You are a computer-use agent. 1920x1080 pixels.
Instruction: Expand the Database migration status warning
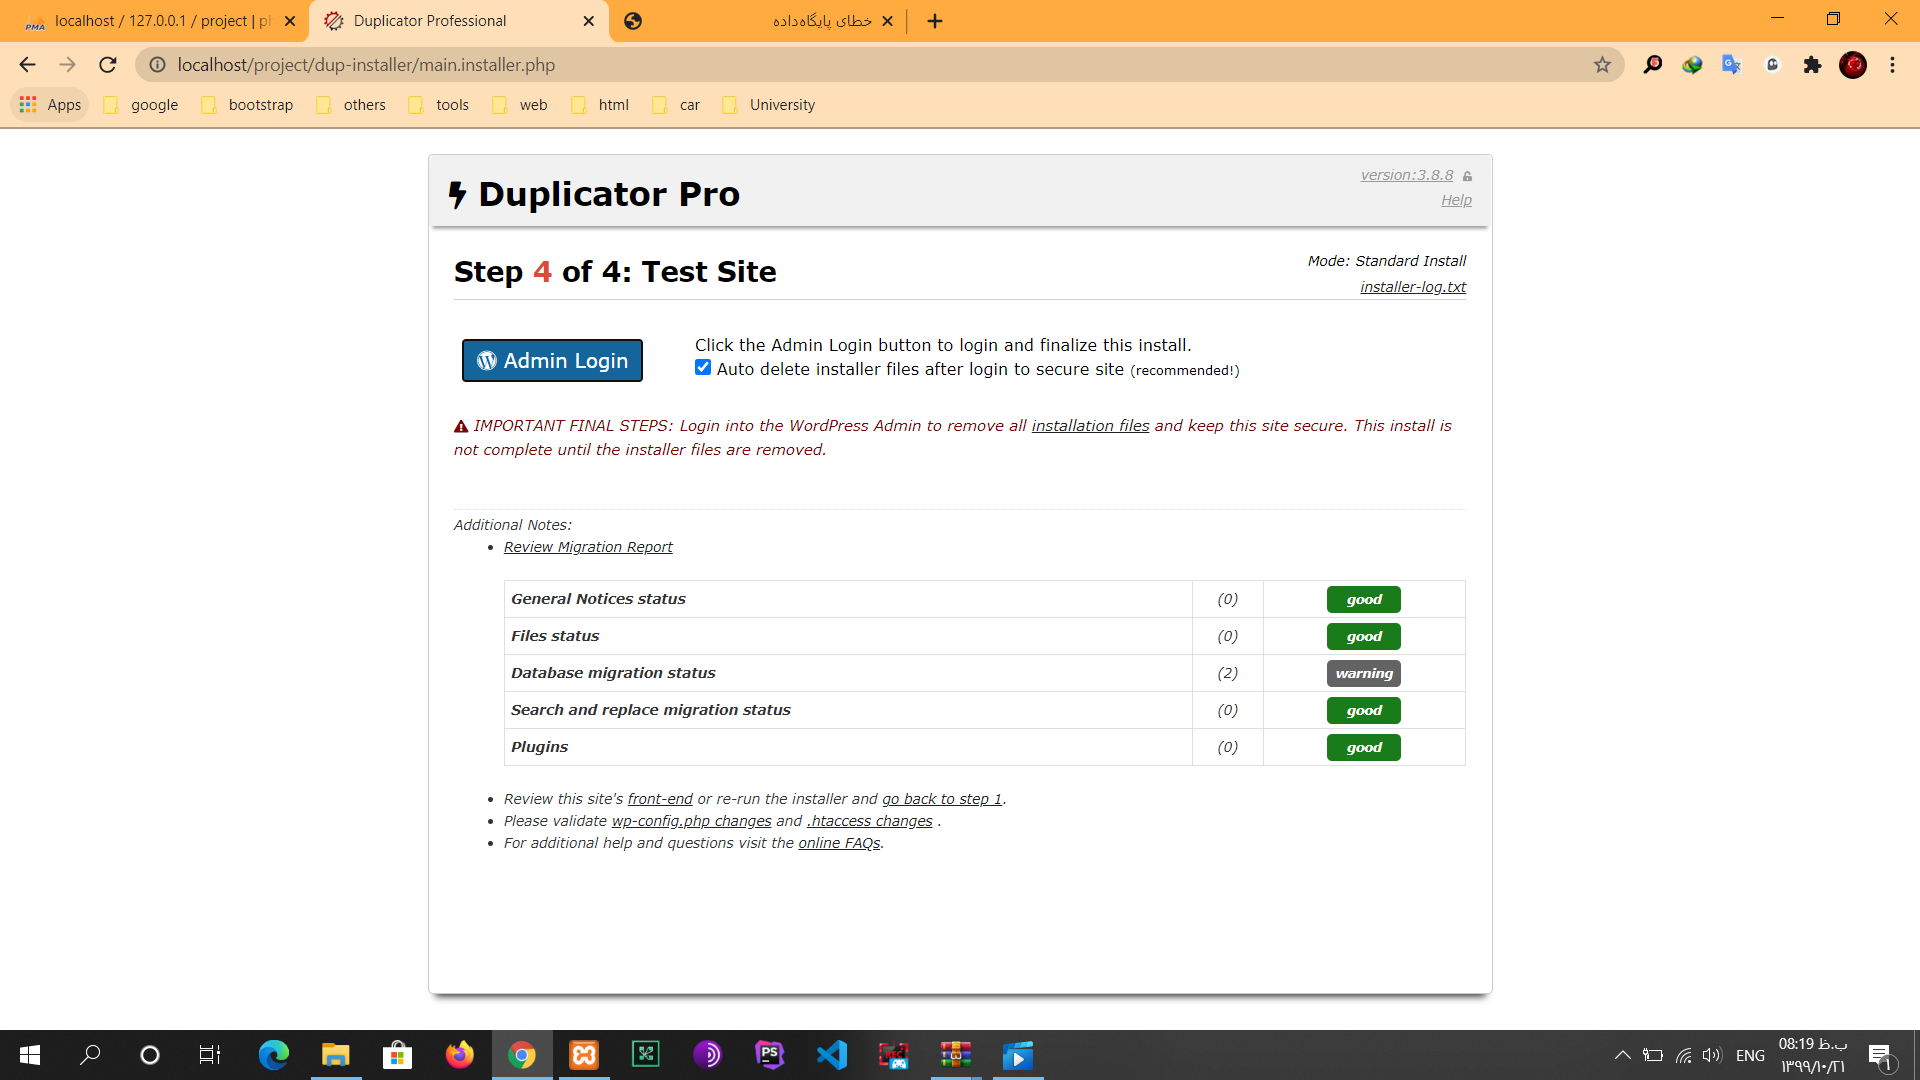coord(1363,673)
